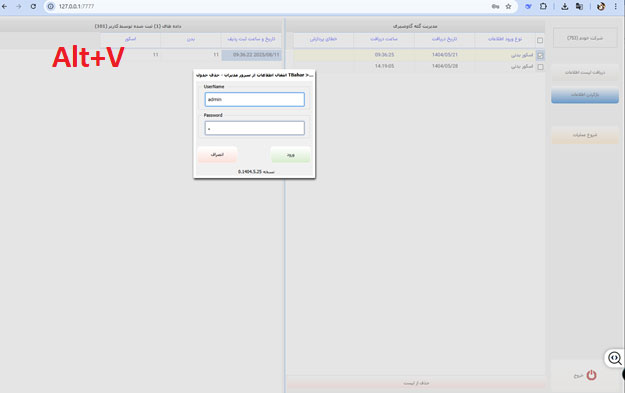Select date cell 1404/05/28
The image size is (625, 393).
pyautogui.click(x=445, y=66)
